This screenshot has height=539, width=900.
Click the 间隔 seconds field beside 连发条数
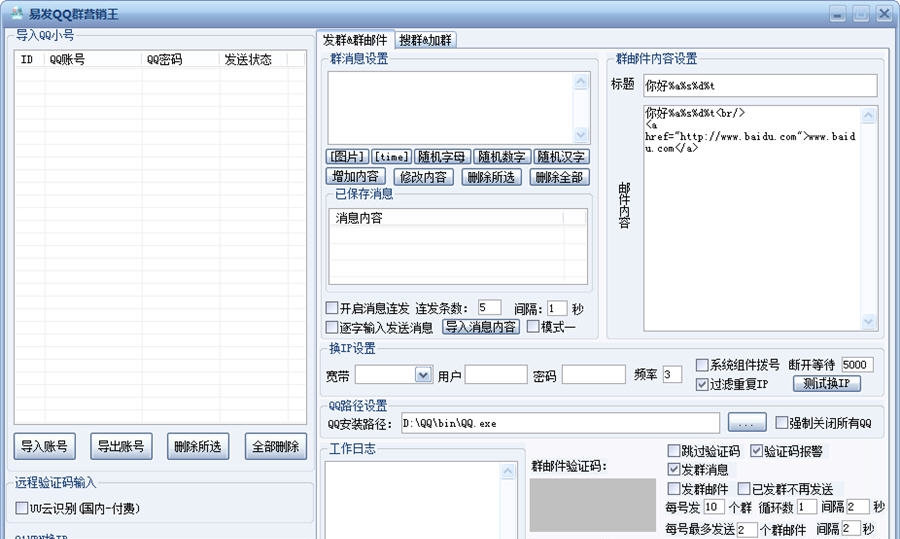[557, 308]
